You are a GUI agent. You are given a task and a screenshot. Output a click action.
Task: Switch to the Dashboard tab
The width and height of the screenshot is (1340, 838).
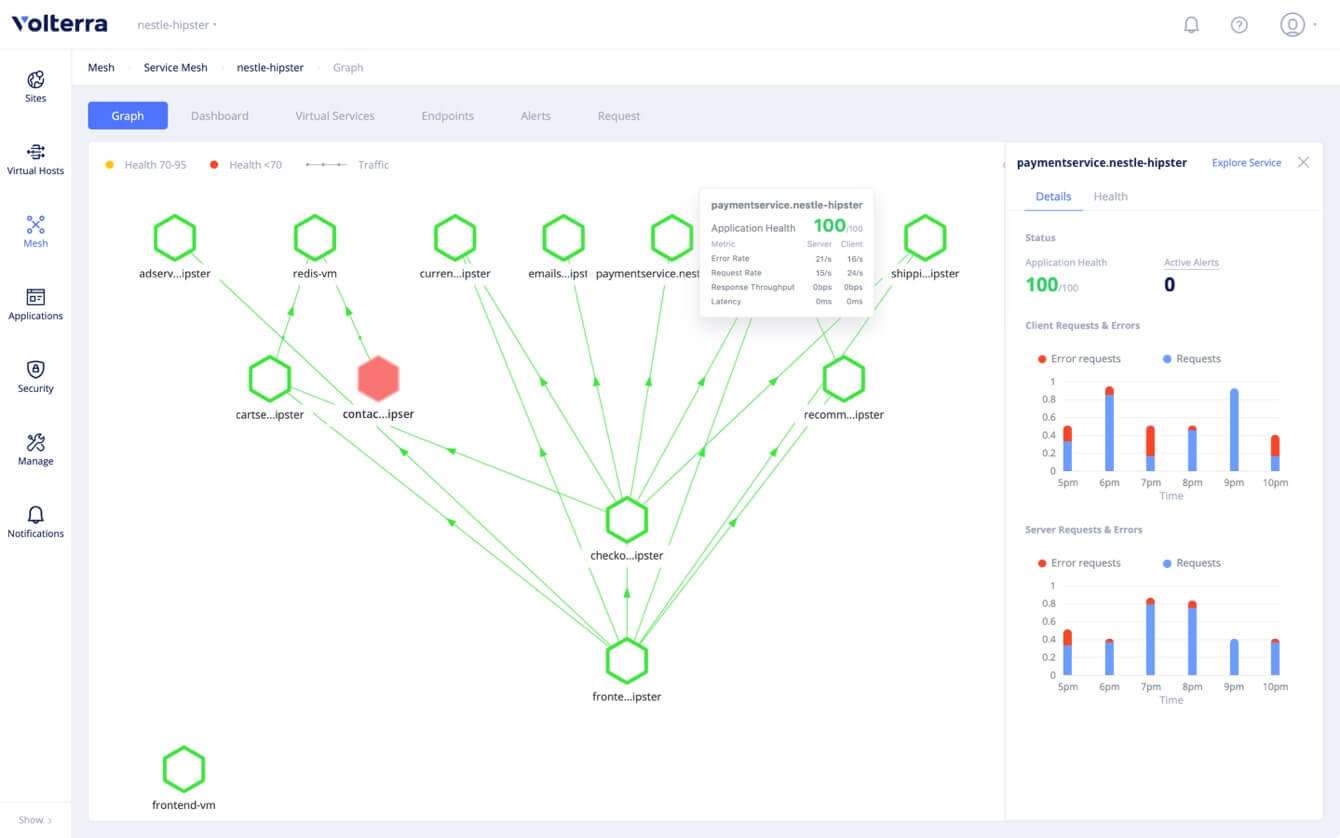[x=220, y=115]
